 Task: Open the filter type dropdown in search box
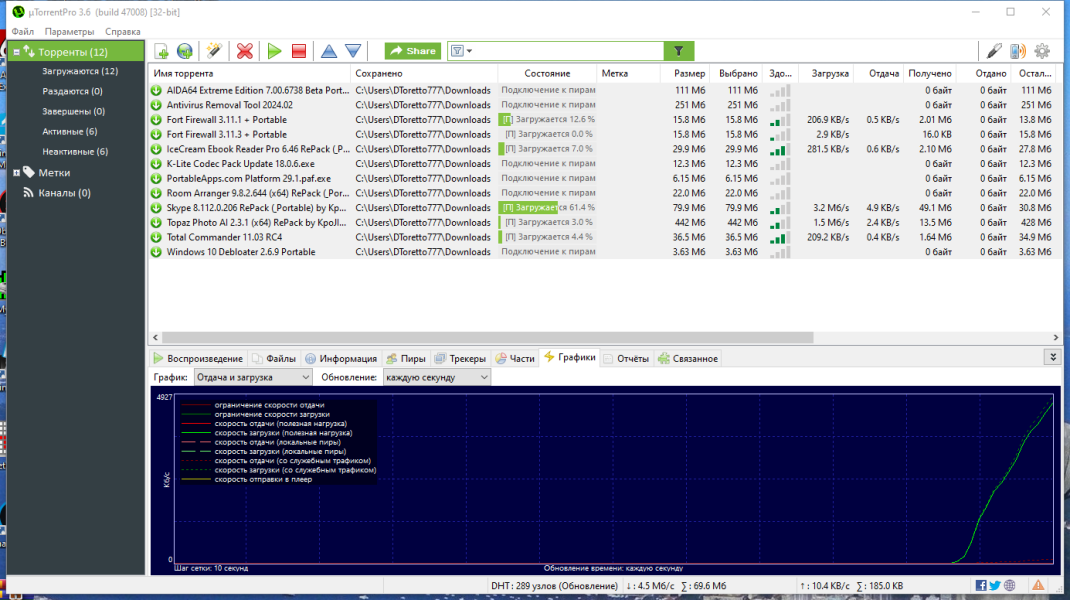coord(461,51)
